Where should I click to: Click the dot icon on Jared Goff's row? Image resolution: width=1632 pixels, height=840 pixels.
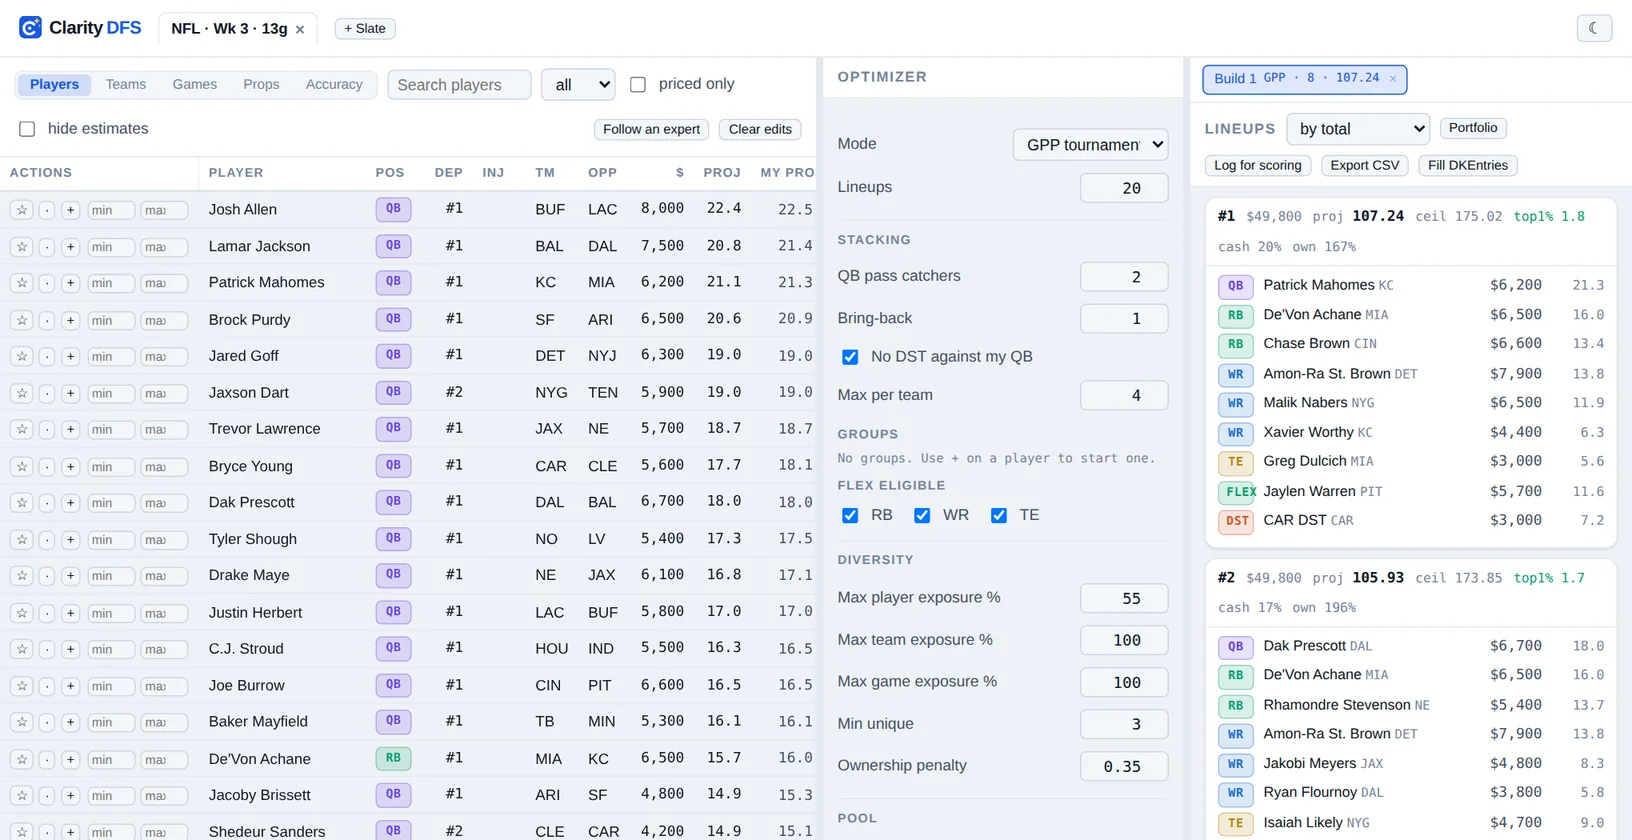coord(46,356)
